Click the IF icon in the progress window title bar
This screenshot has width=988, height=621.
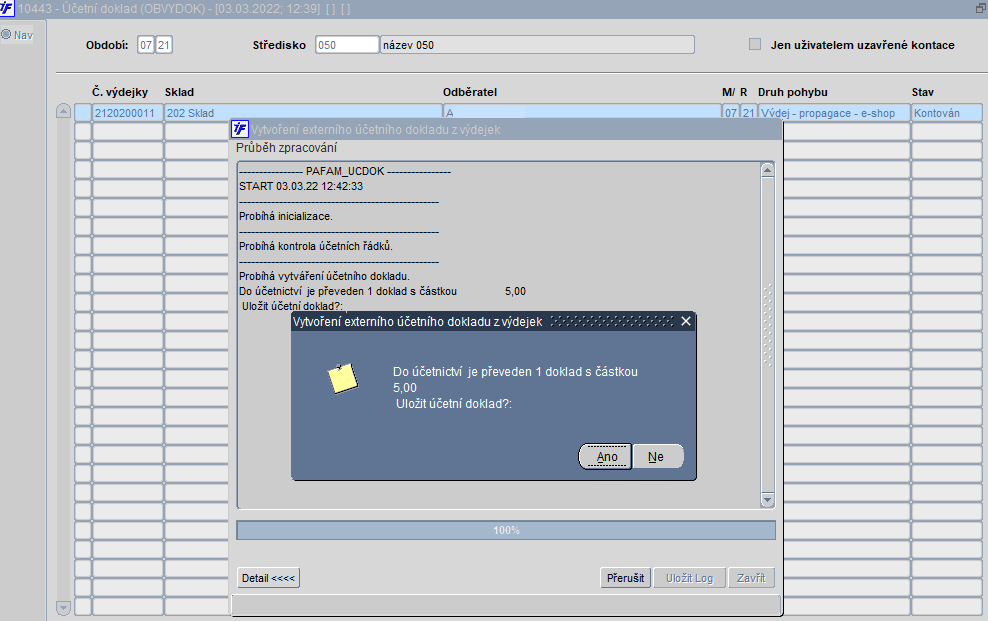(239, 129)
